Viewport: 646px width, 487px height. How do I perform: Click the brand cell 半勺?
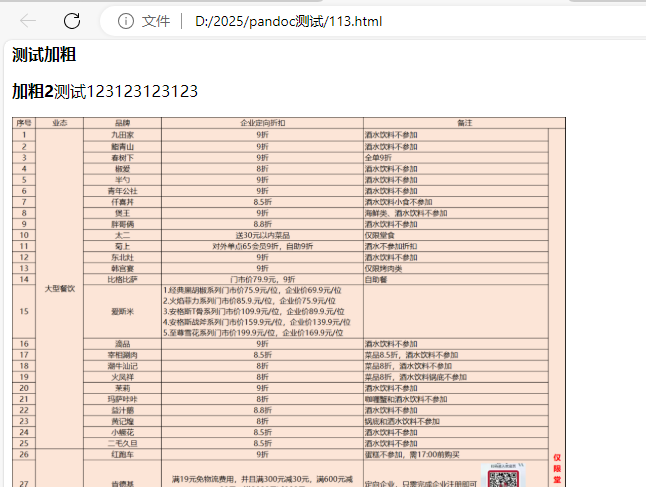(122, 180)
